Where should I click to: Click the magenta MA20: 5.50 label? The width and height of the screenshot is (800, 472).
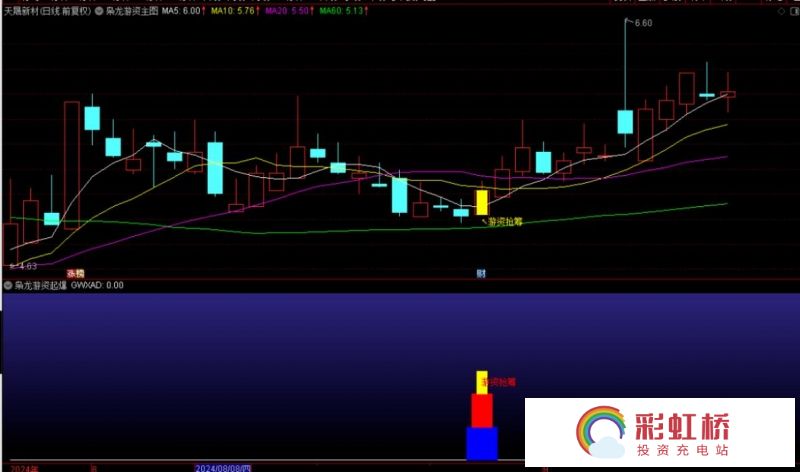click(x=286, y=10)
